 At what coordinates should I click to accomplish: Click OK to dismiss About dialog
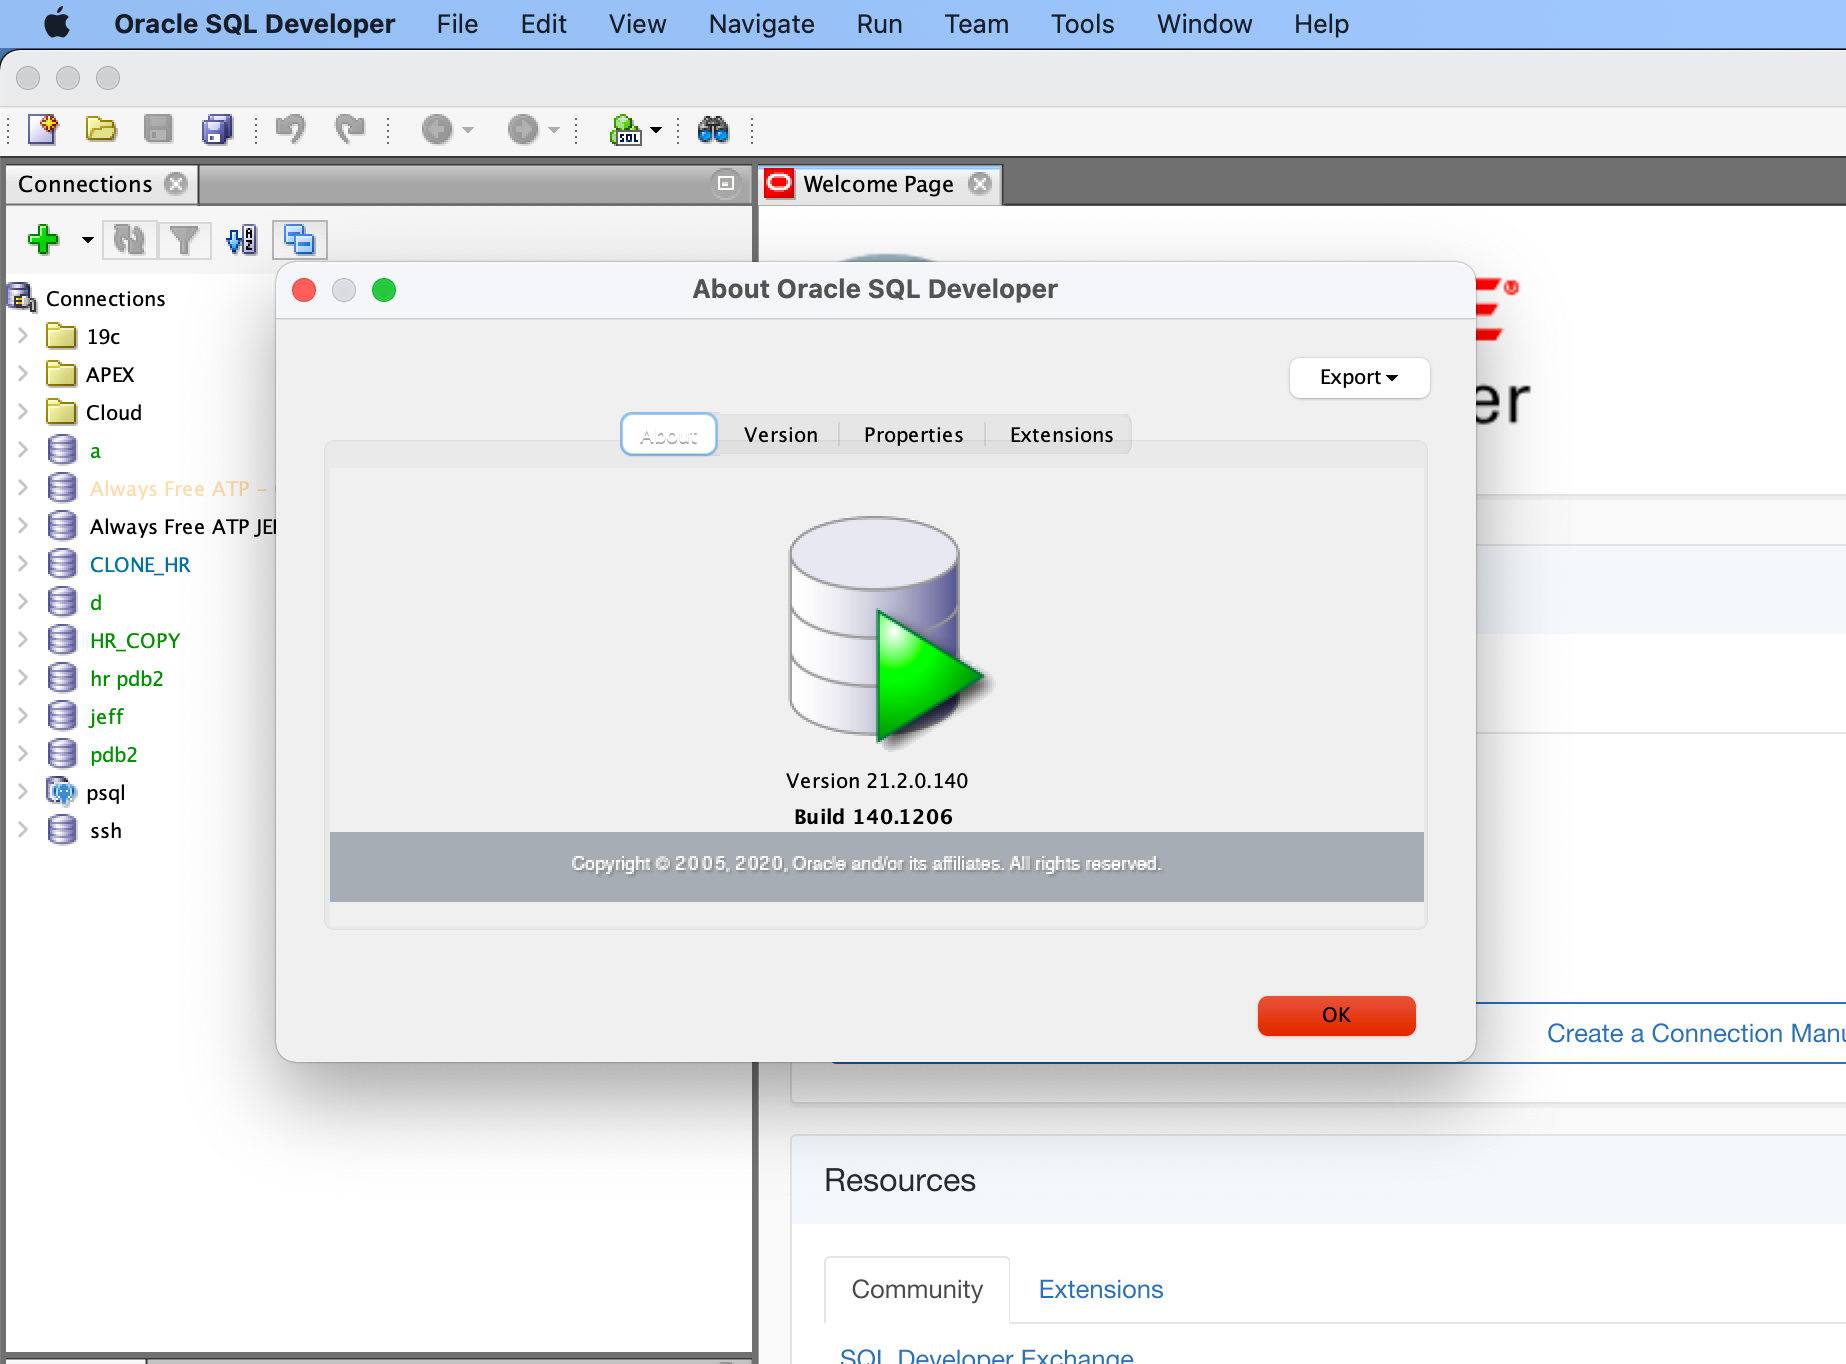click(x=1336, y=1016)
